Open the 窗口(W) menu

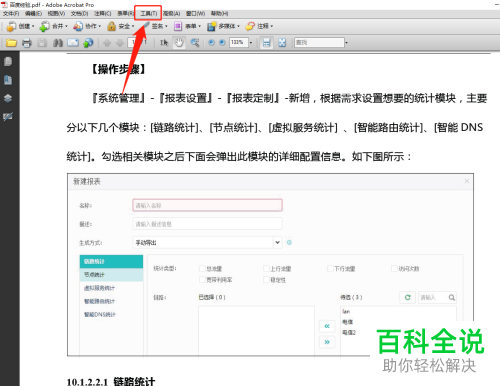tap(195, 14)
